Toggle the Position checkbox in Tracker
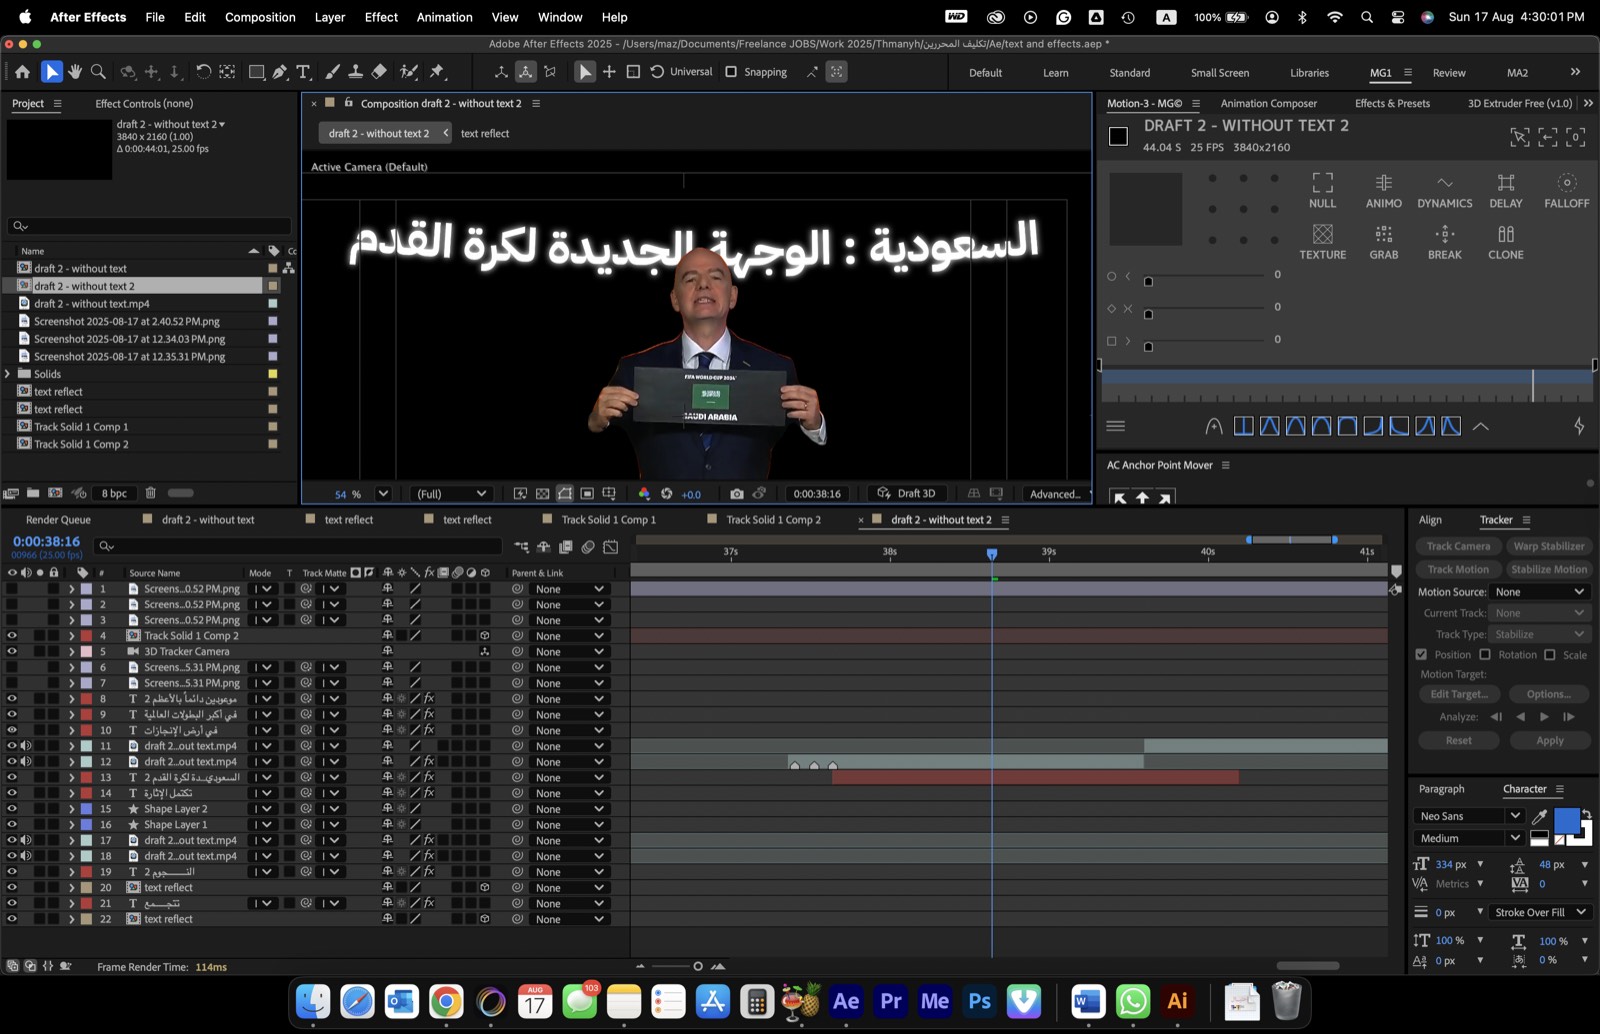 click(1421, 655)
